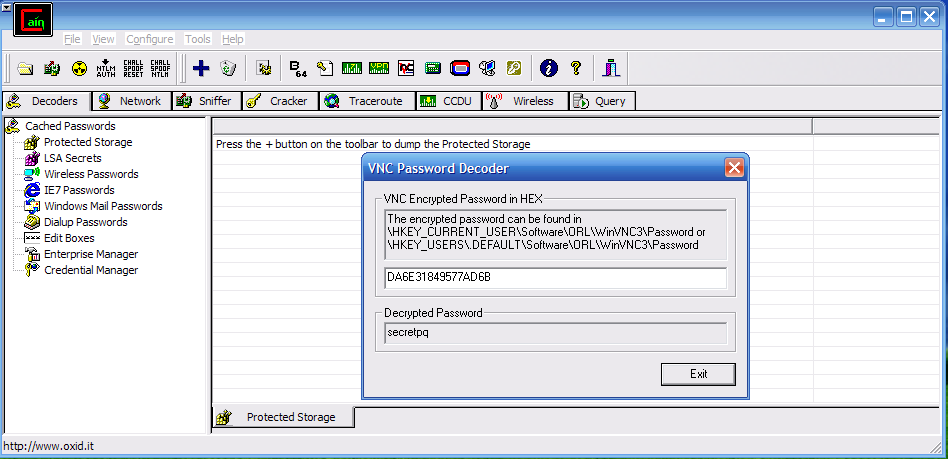Viewport: 948px width, 459px height.
Task: Click the CHALL SPOOF RESET icon
Action: pyautogui.click(x=133, y=68)
